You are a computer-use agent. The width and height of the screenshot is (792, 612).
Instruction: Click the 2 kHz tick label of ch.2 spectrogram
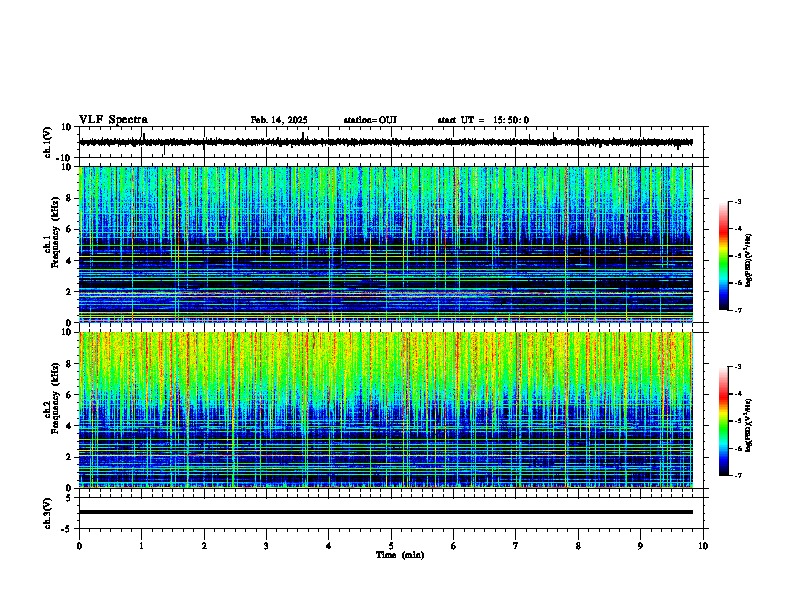click(x=69, y=457)
